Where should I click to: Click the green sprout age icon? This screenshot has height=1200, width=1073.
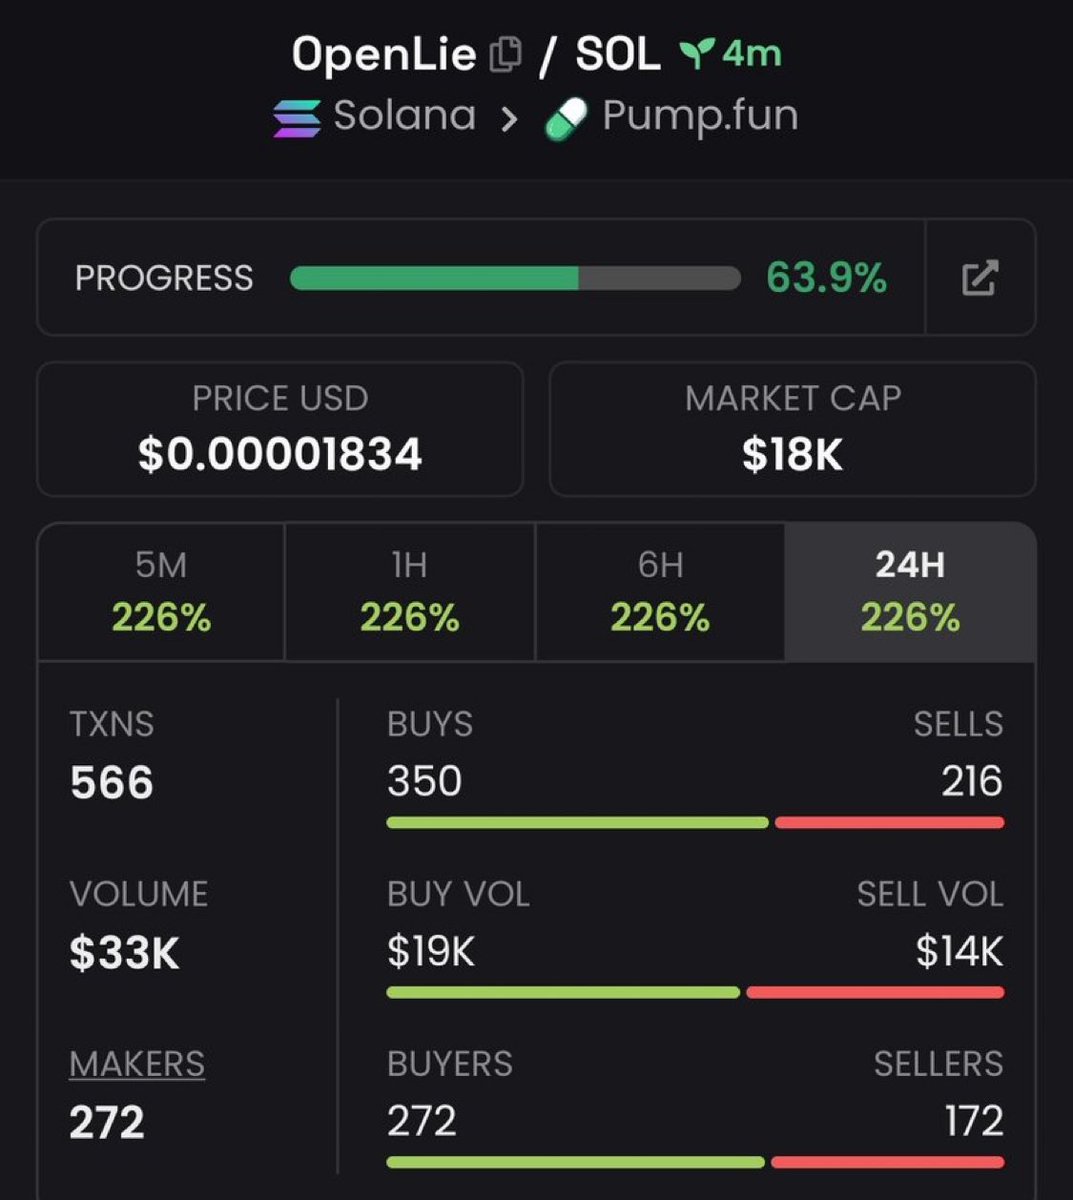click(696, 54)
